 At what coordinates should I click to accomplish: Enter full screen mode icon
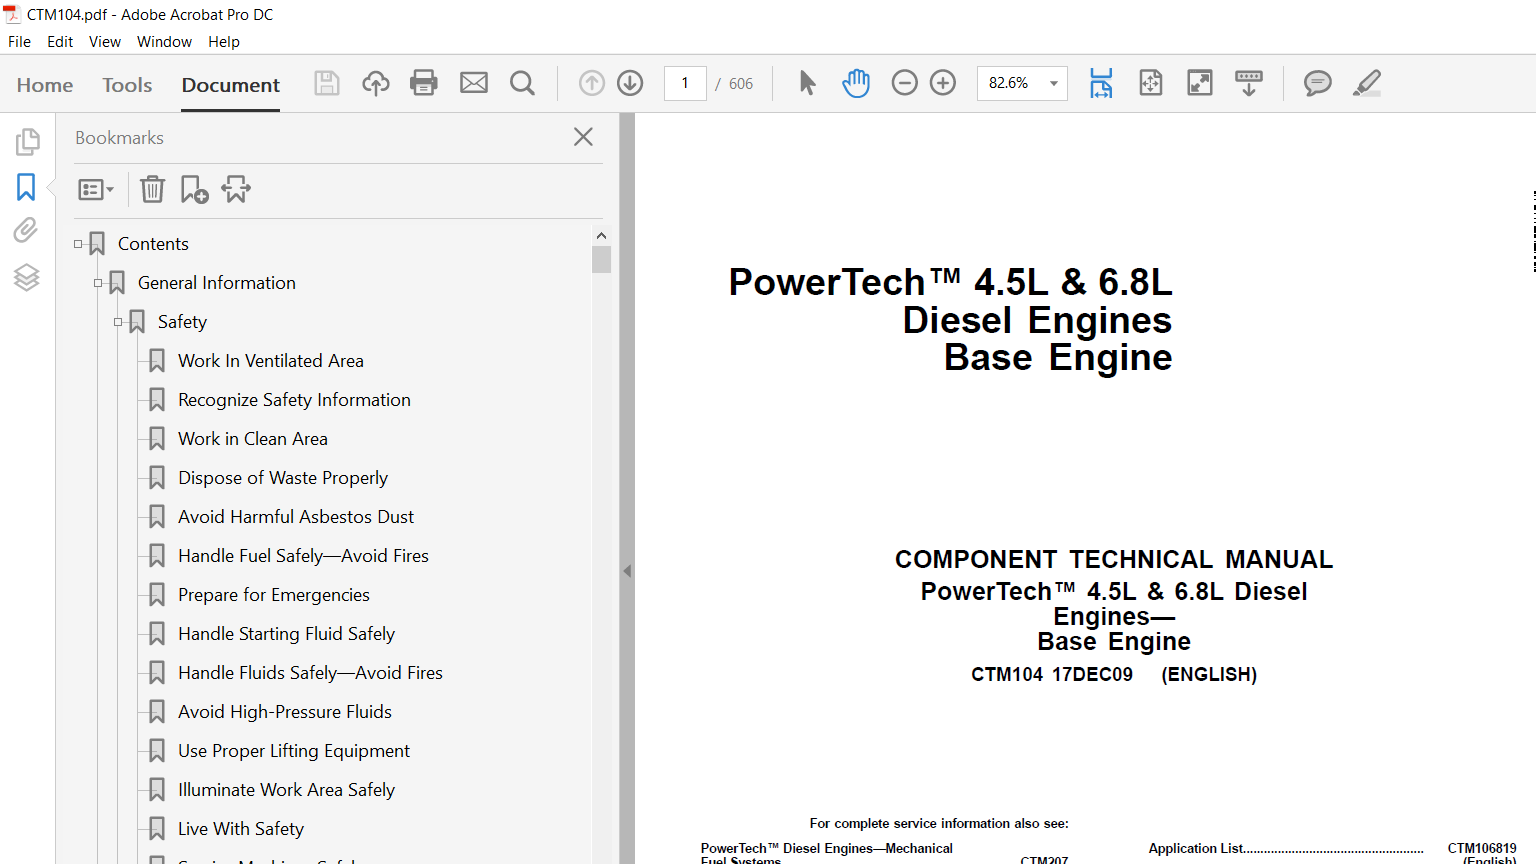point(1200,83)
